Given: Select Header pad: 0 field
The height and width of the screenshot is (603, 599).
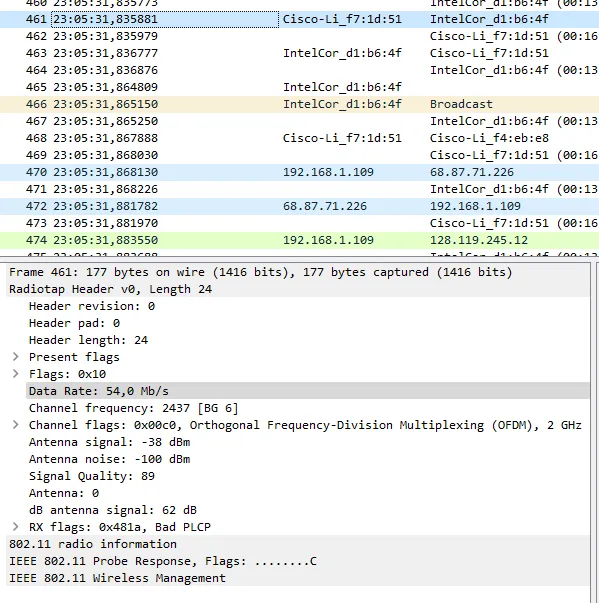Looking at the screenshot, I should tap(308, 323).
